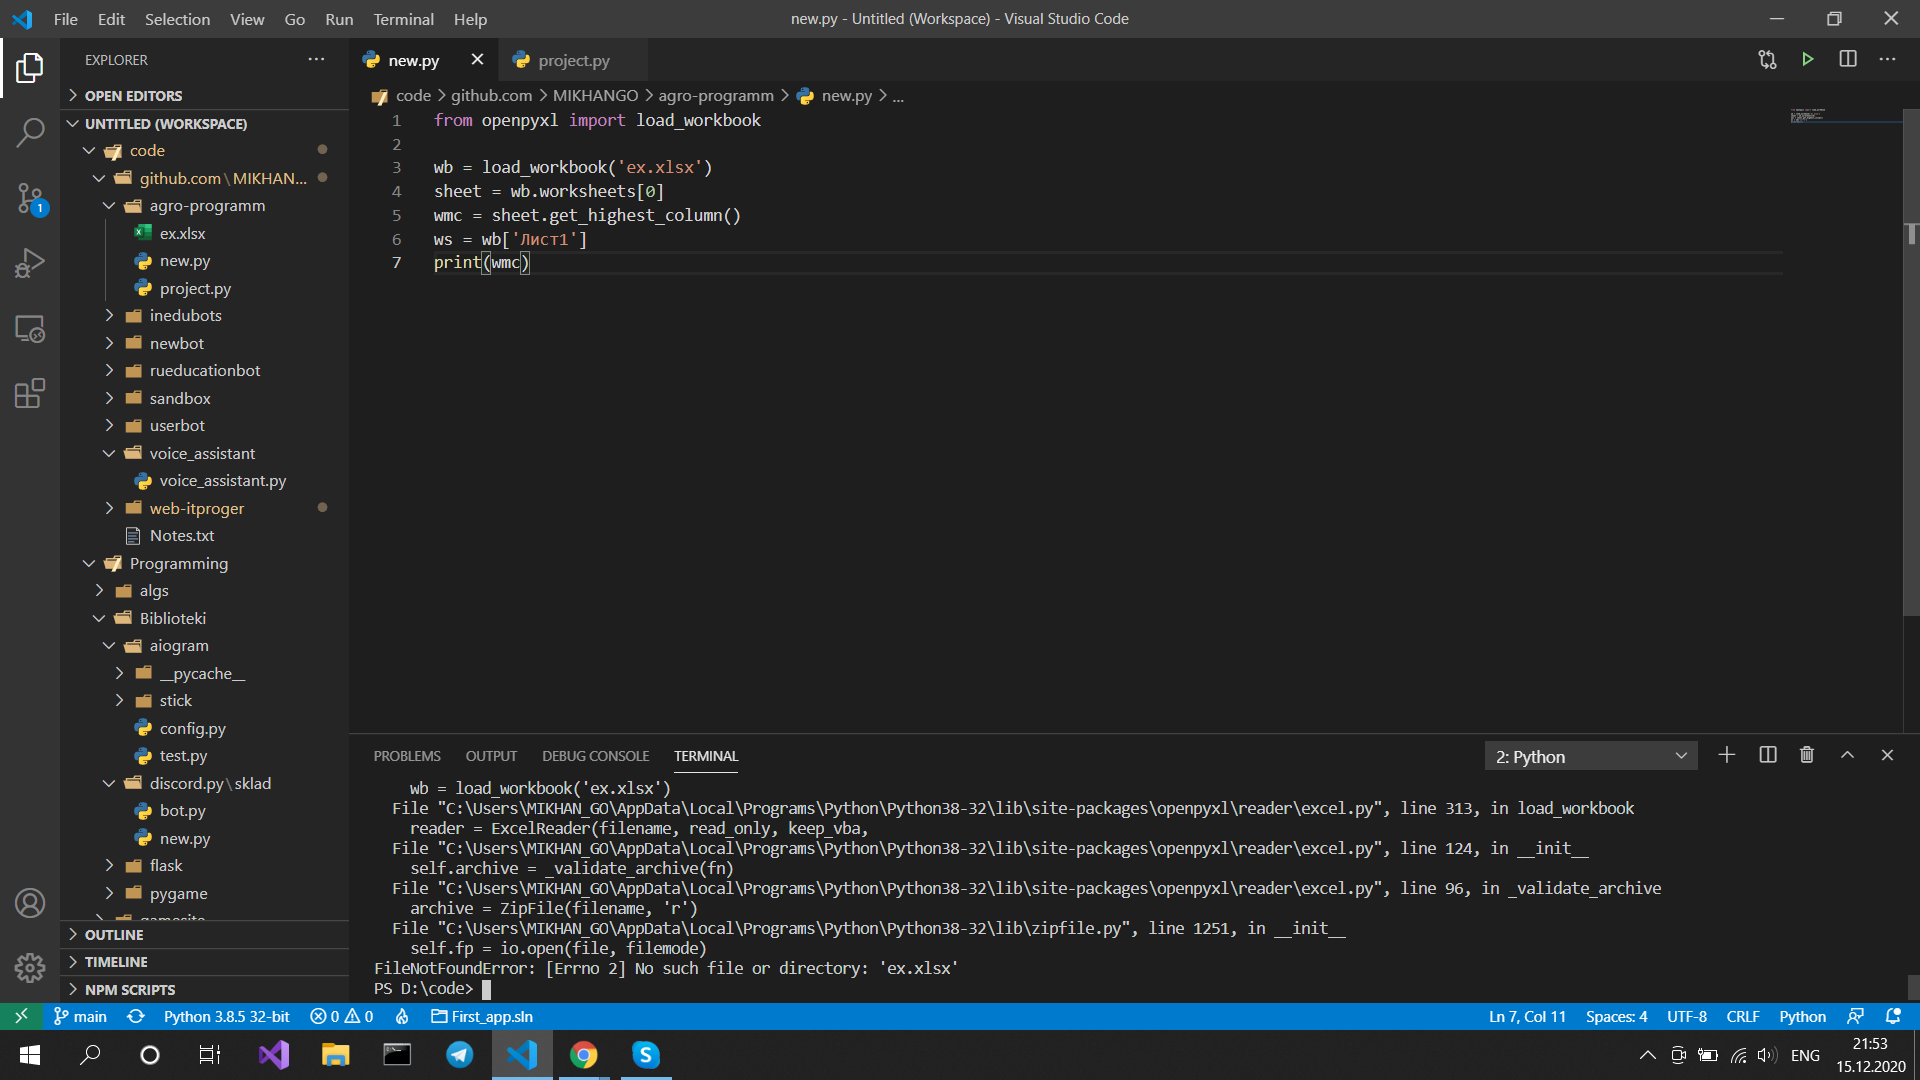The height and width of the screenshot is (1080, 1920).
Task: Switch to the PROBLEMS panel tab
Action: pos(407,756)
